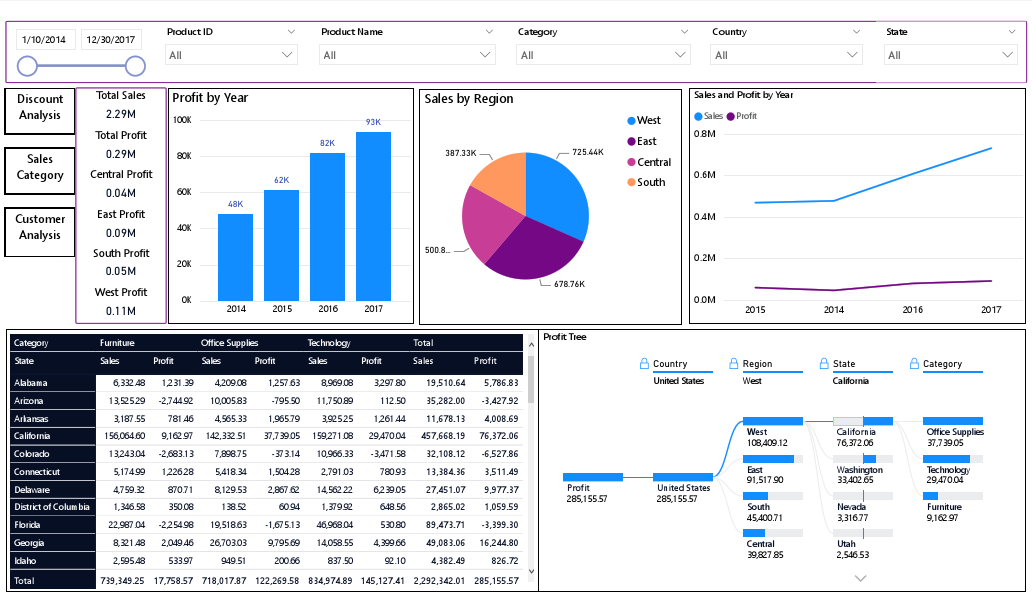Click the East legend dot in Sales by Region
This screenshot has width=1032, height=612.
(630, 141)
